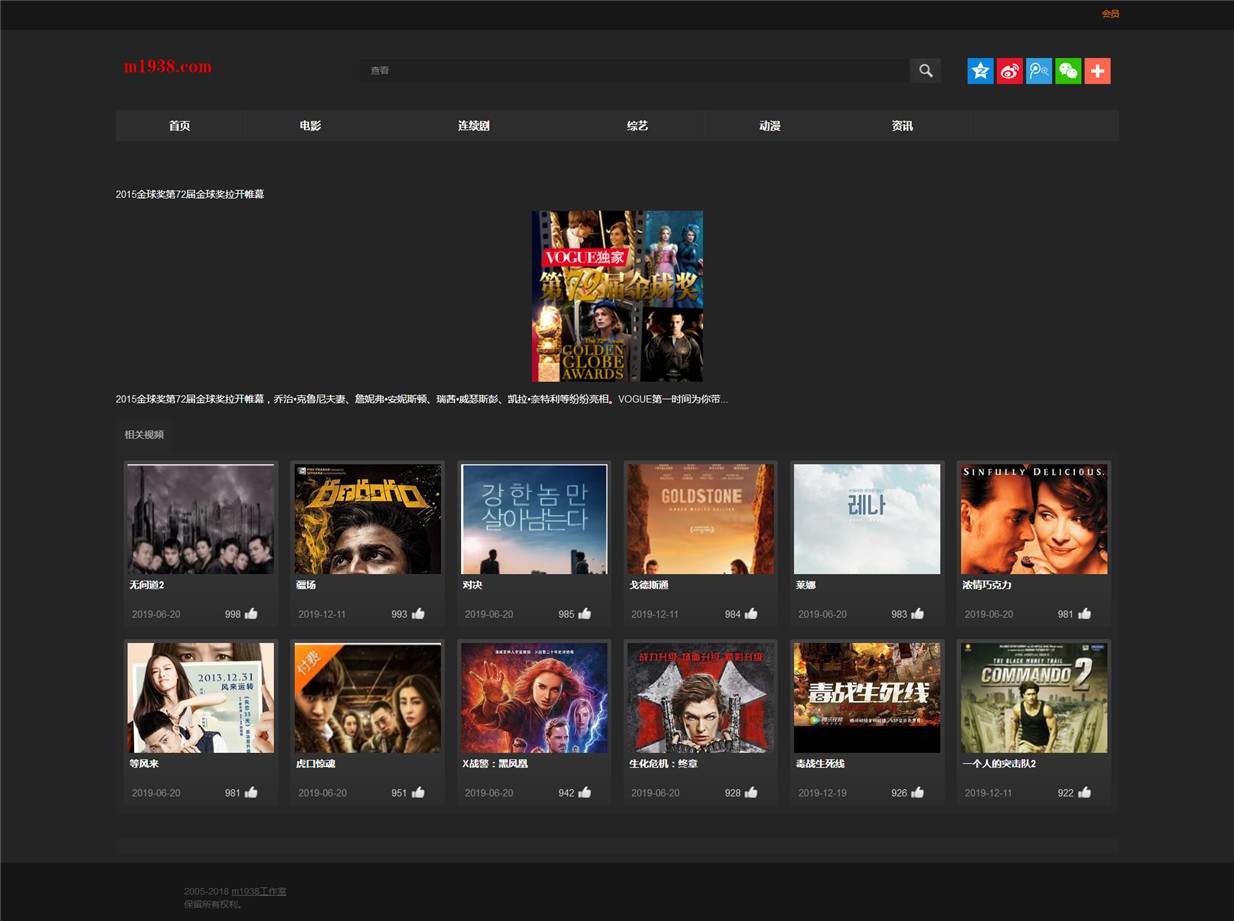Open the Golden Globe Awards poster image
The image size is (1234, 921).
point(617,296)
